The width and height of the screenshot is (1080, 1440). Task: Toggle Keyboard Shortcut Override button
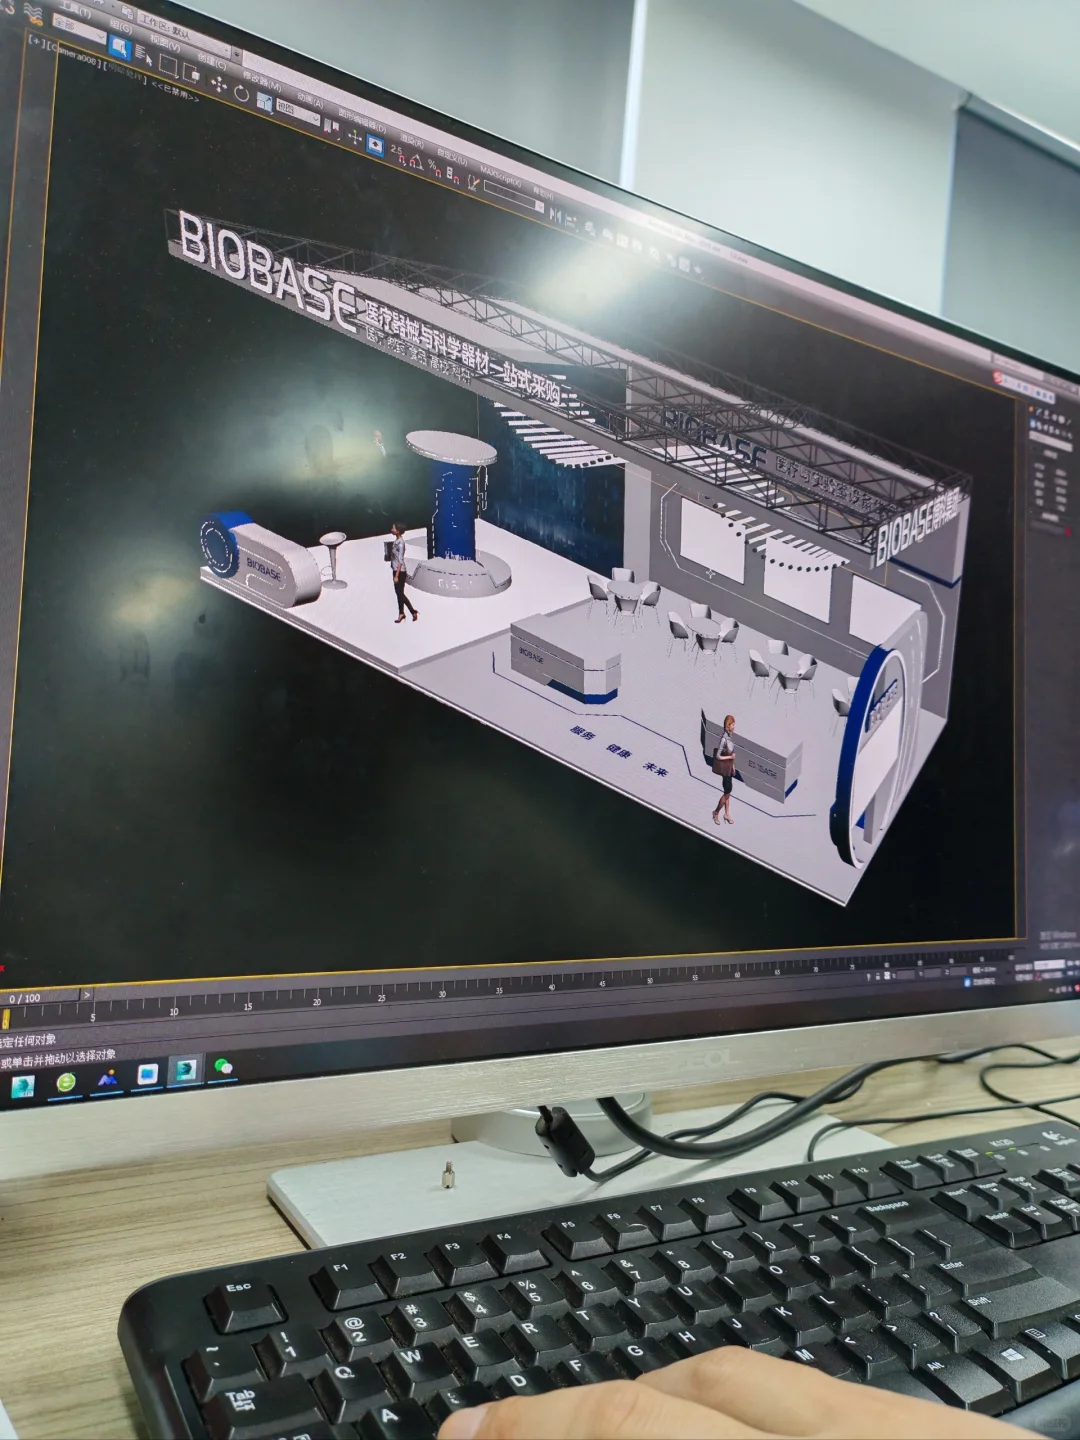tap(375, 145)
